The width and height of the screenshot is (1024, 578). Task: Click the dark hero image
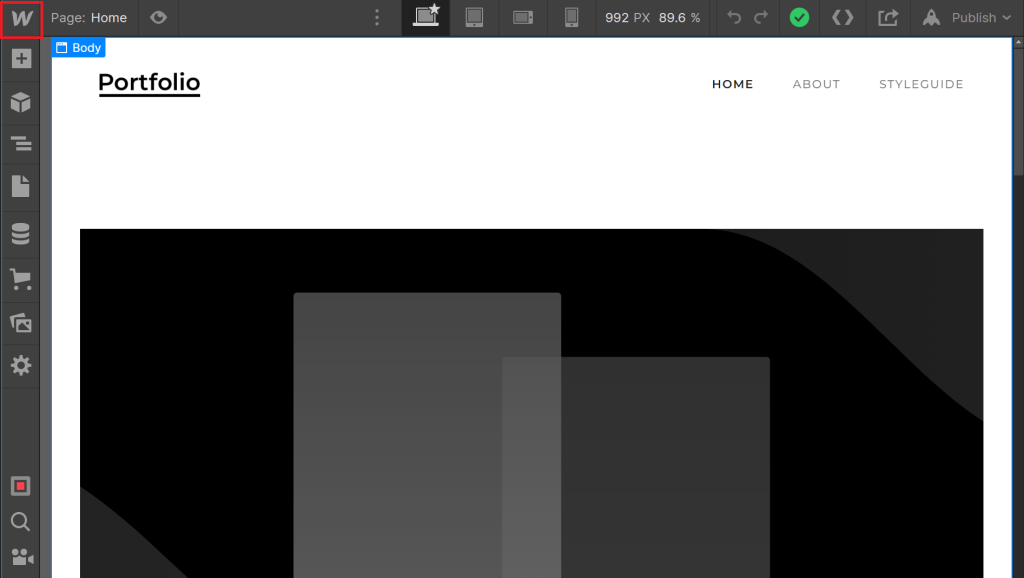coord(531,403)
